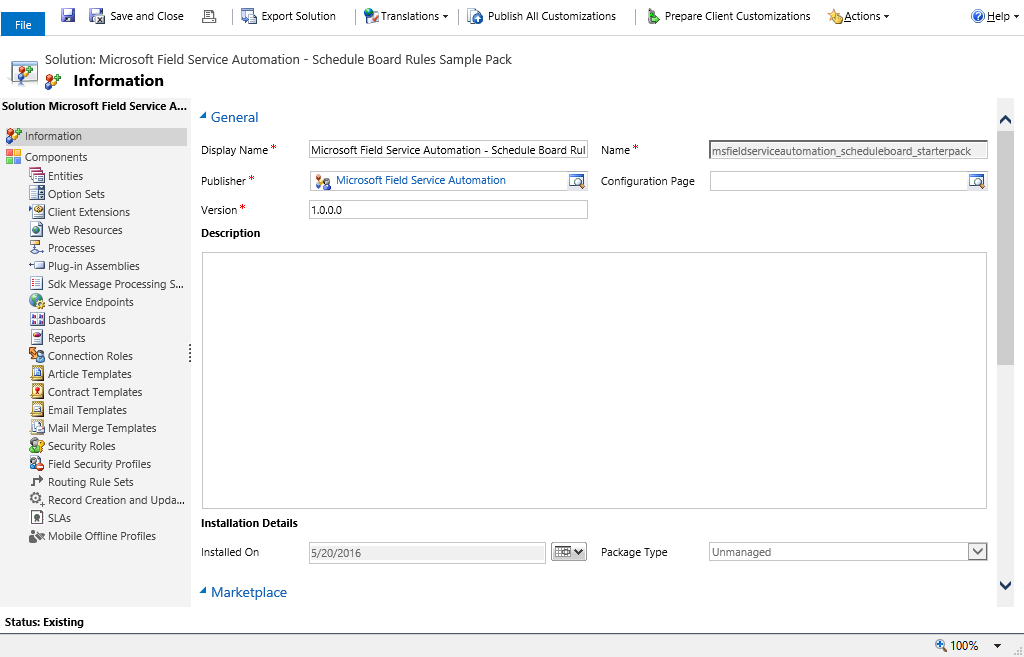Collapse the General section
Screen dimensions: 1024x657
click(203, 116)
